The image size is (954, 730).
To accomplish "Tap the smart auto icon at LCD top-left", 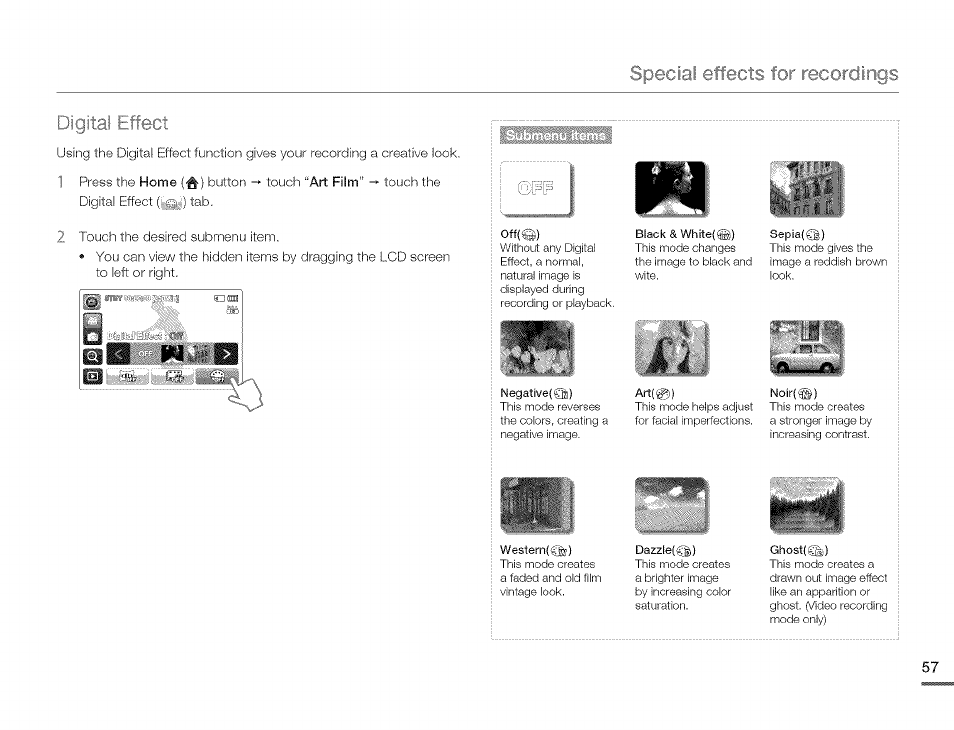I will click(92, 302).
